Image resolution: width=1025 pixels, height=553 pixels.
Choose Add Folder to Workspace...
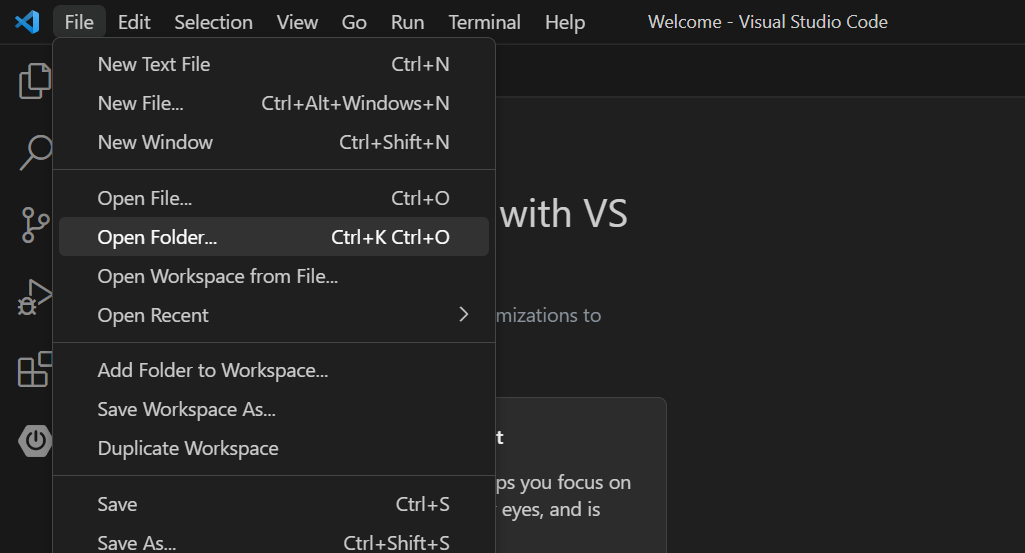(274, 371)
